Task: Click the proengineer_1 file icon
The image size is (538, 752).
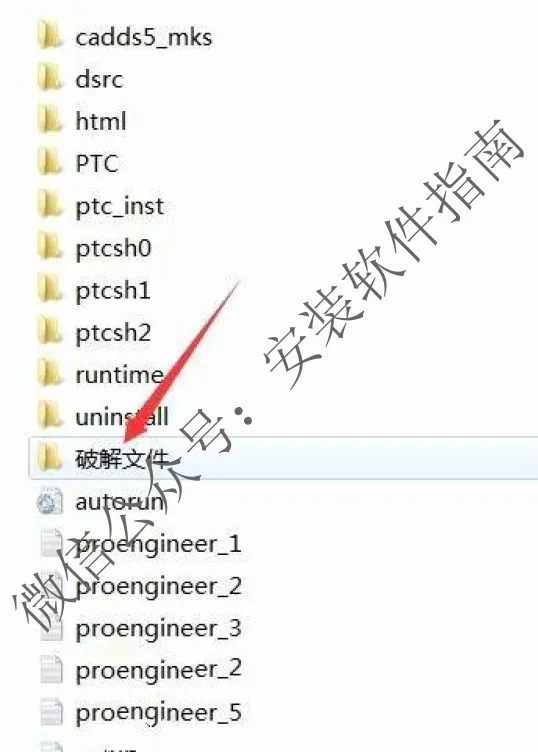Action: [51, 543]
